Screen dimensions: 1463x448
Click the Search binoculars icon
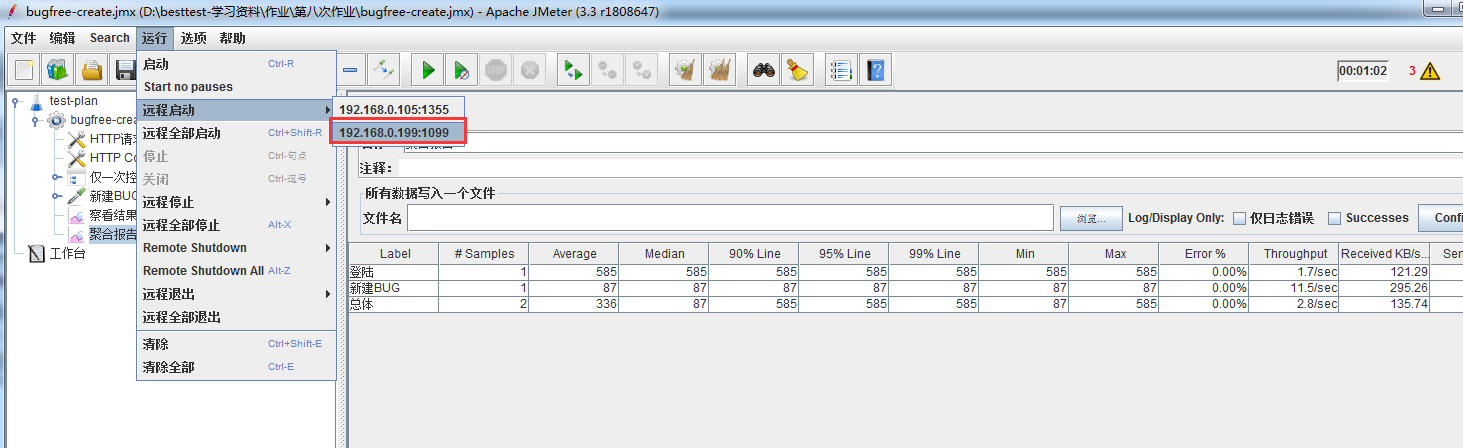(x=763, y=70)
